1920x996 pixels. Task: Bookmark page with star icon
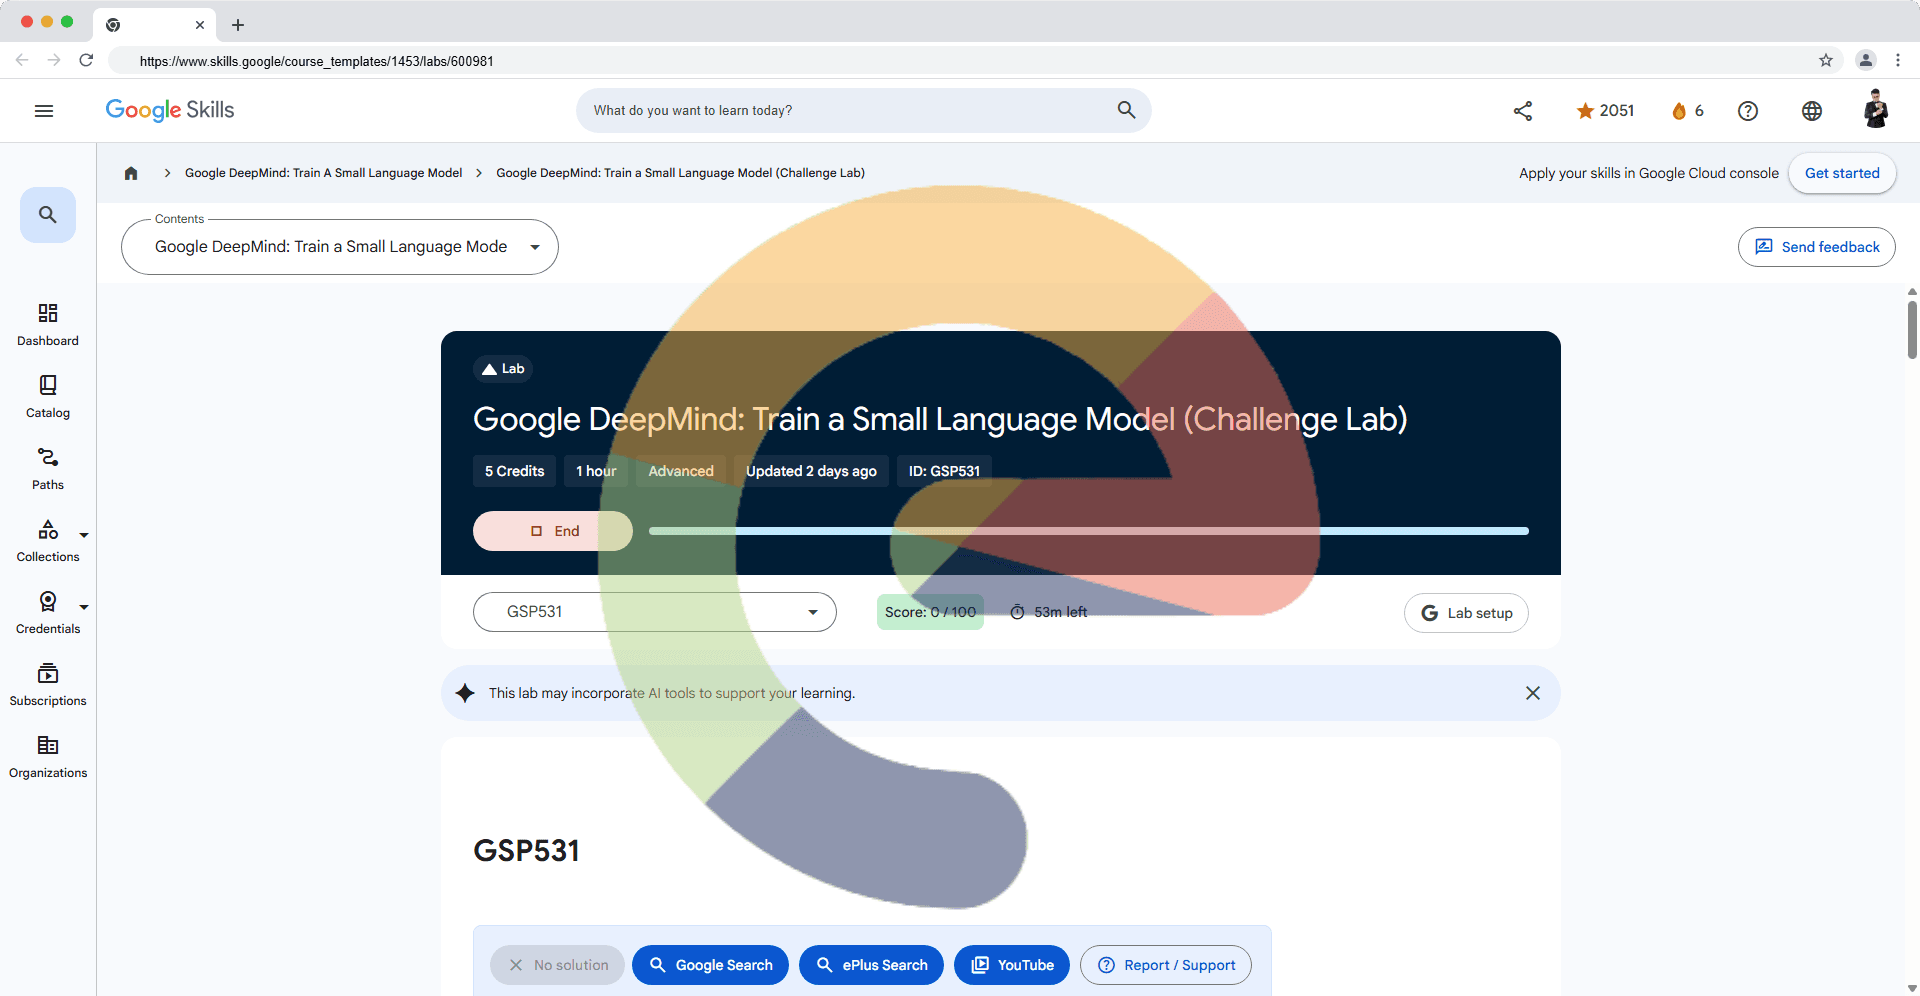point(1826,60)
